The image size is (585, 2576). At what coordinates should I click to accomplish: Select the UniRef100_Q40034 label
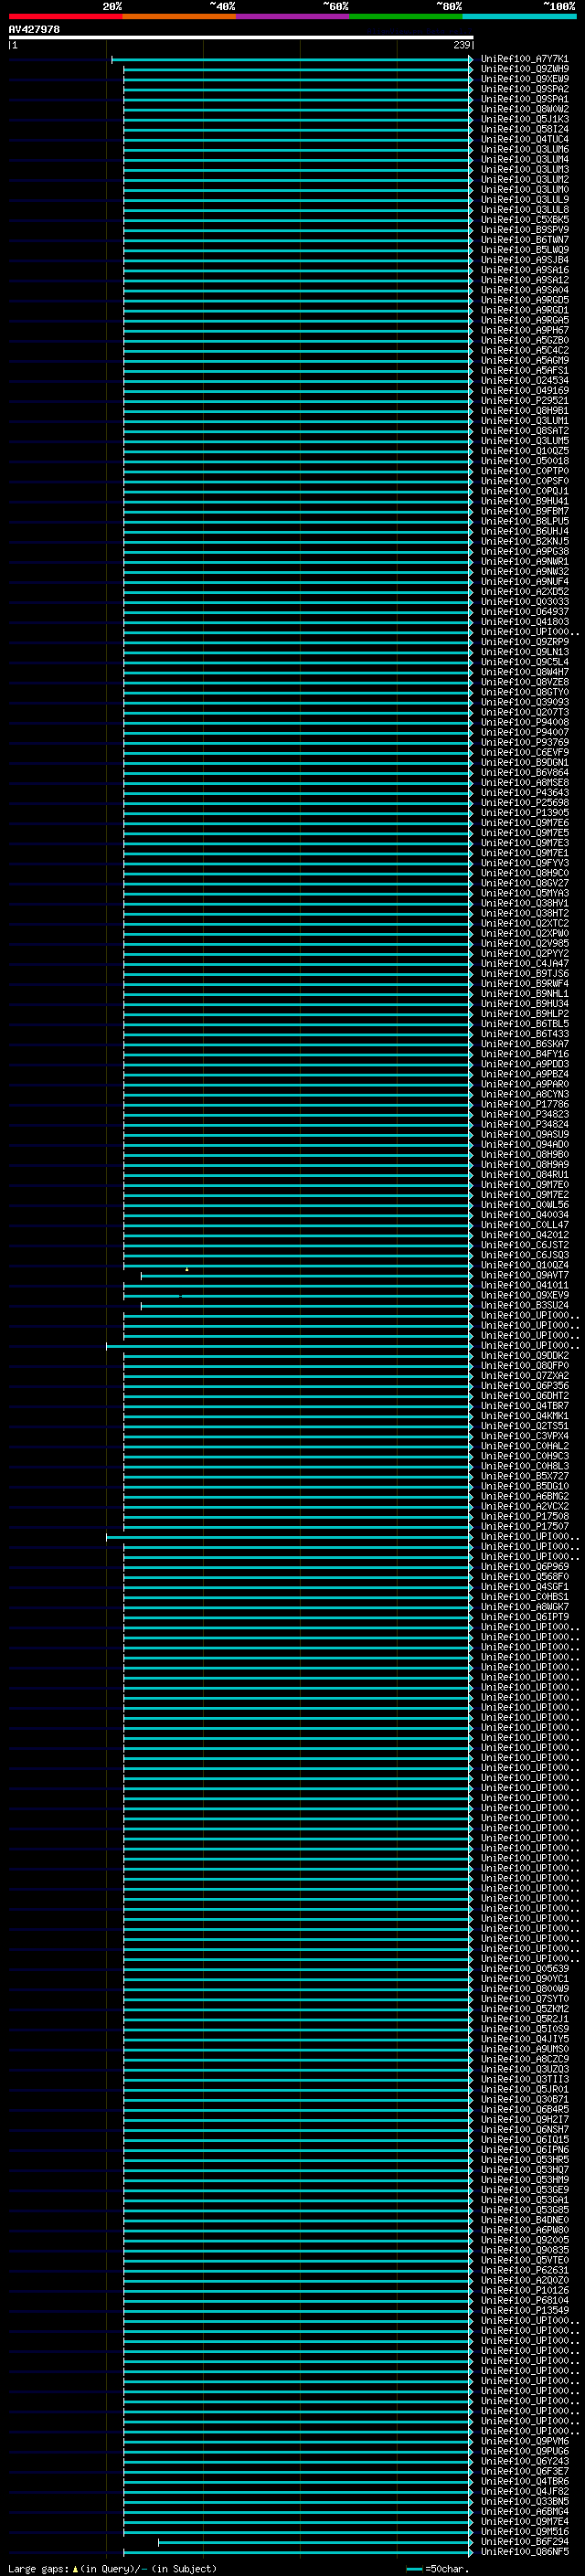pyautogui.click(x=524, y=1215)
